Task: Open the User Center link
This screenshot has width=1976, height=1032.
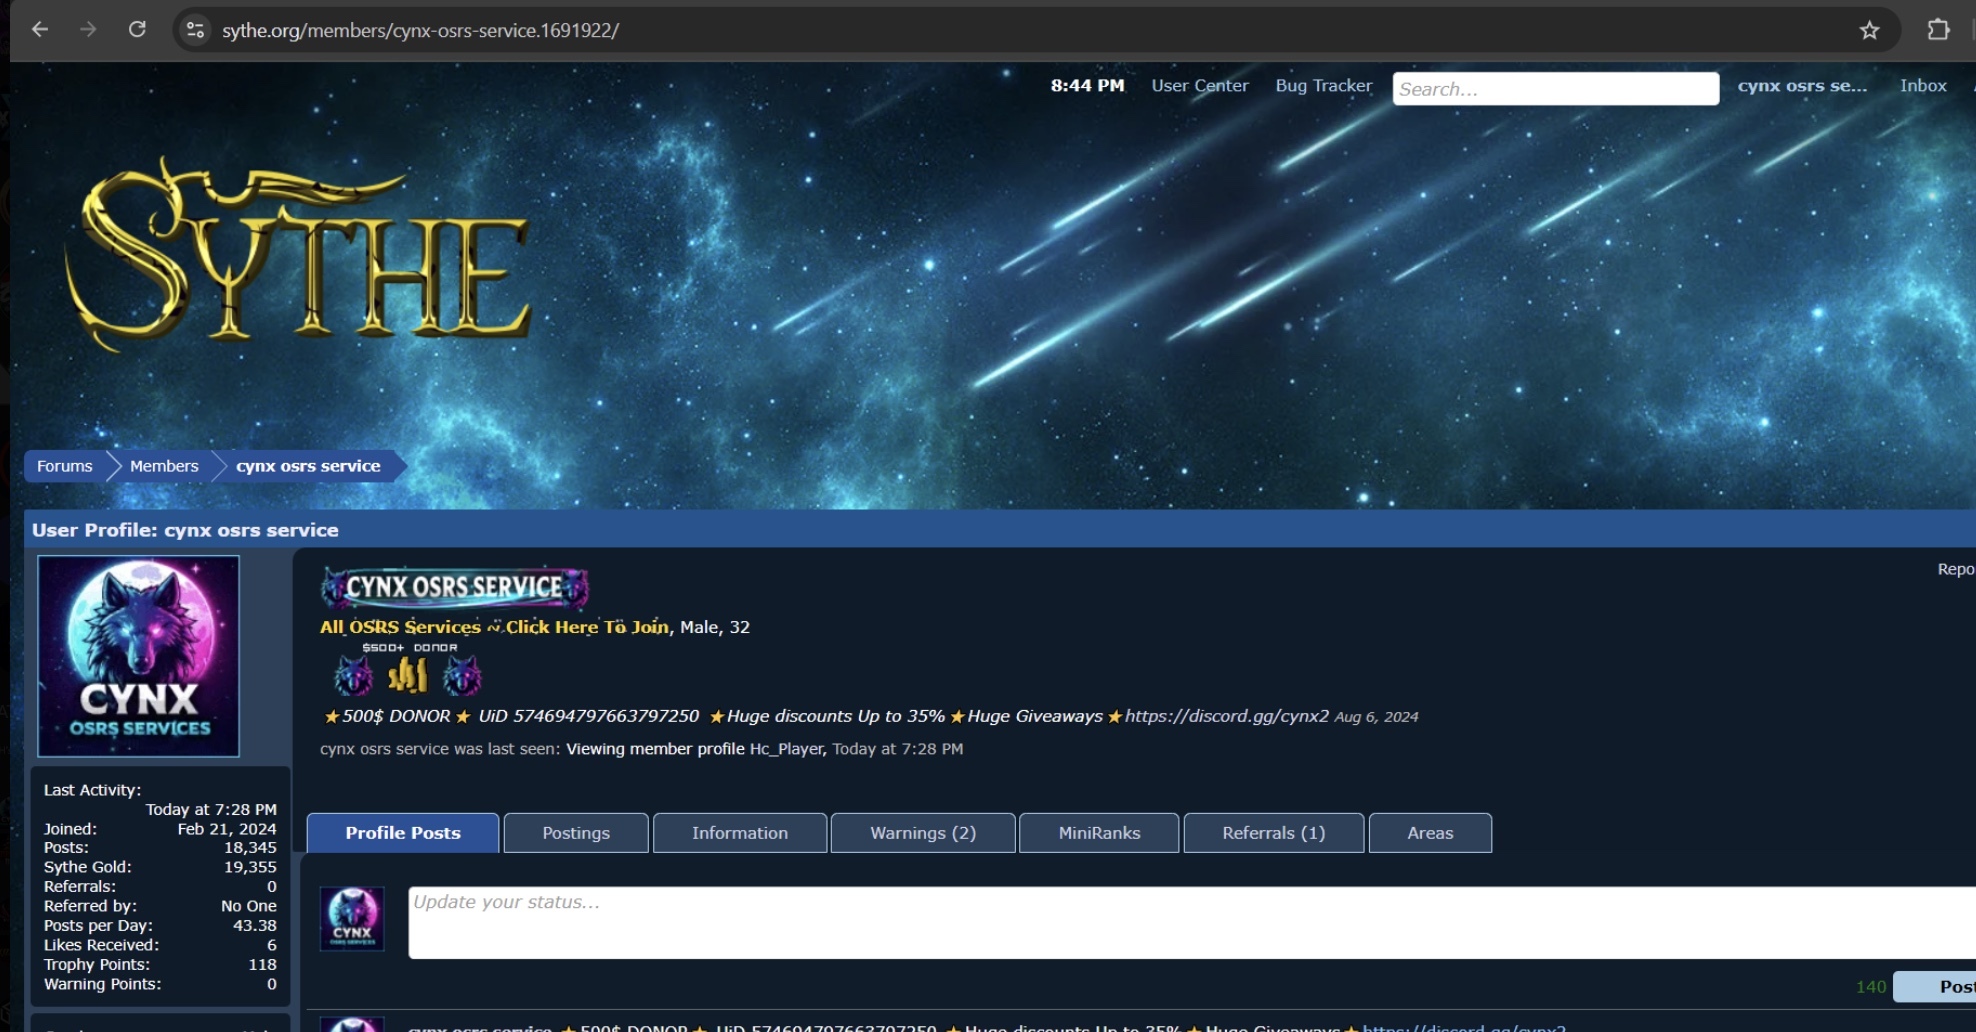Action: pyautogui.click(x=1200, y=86)
